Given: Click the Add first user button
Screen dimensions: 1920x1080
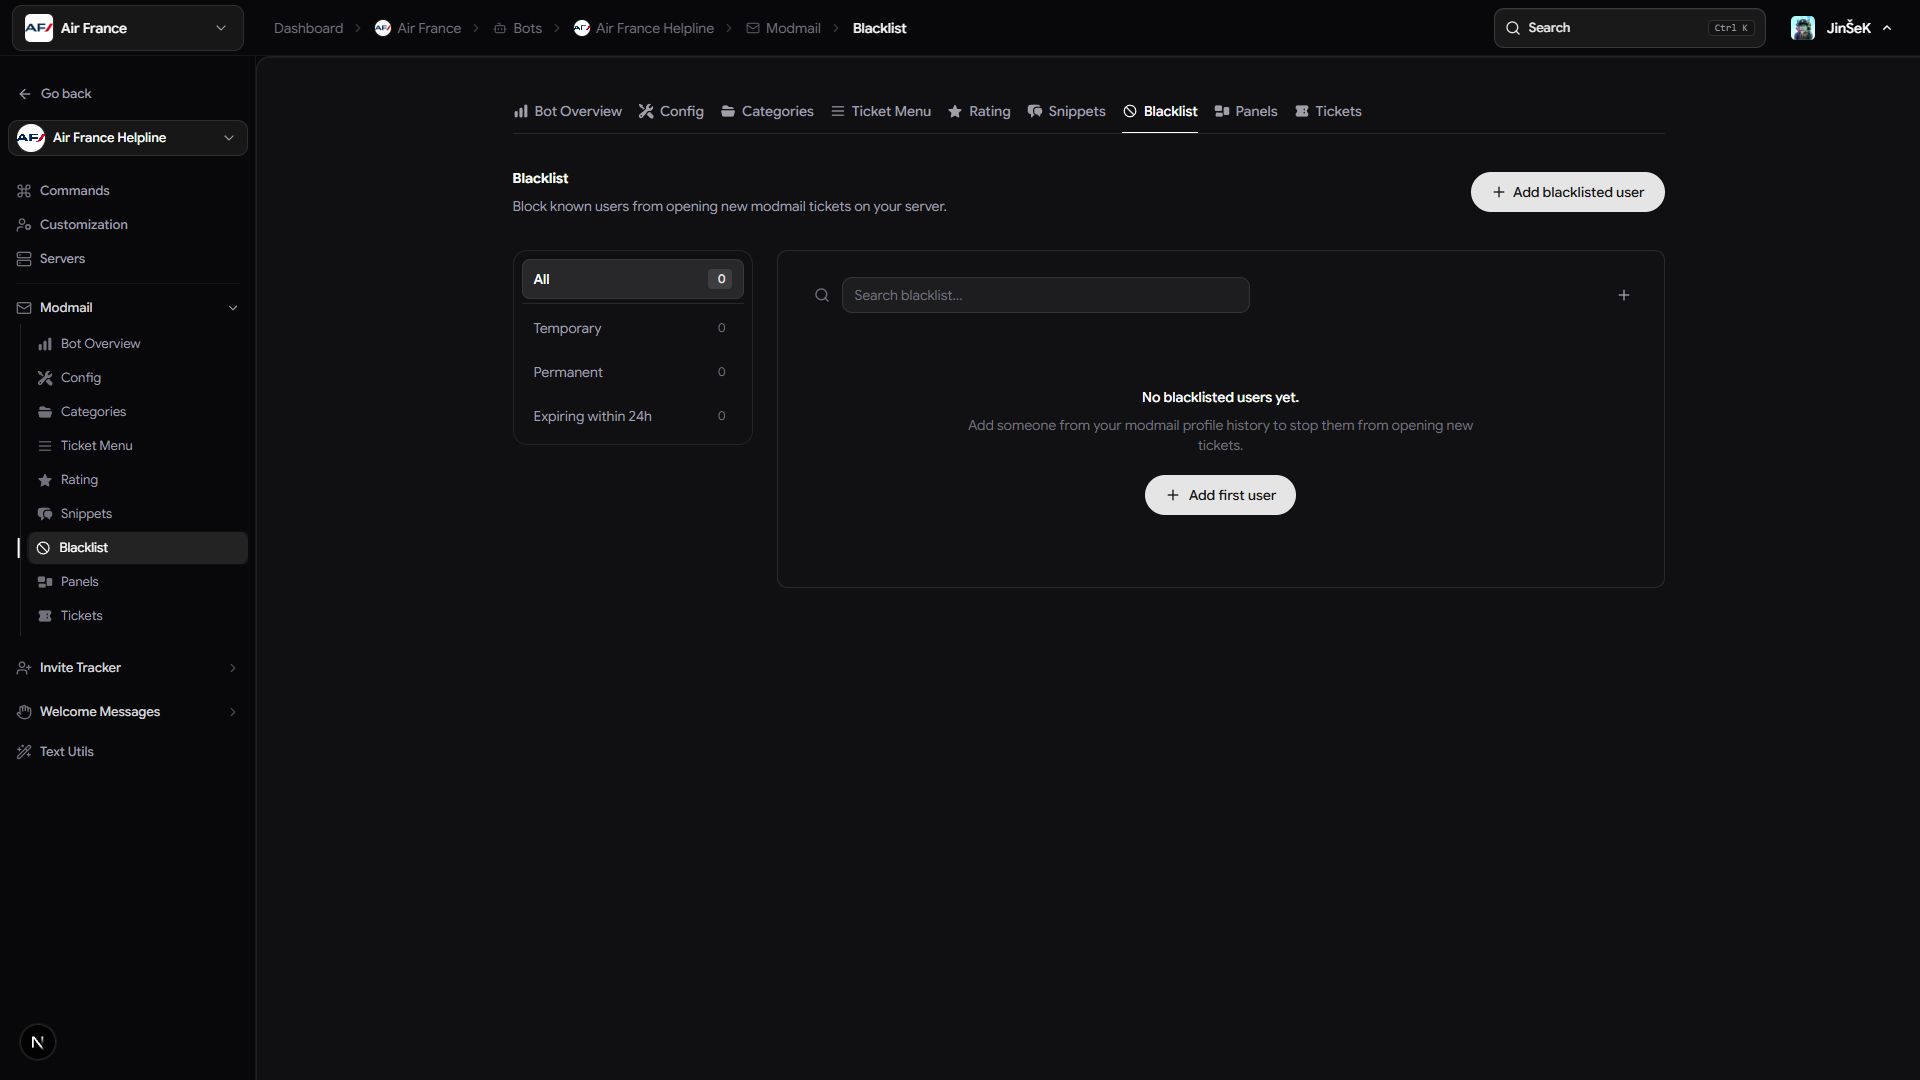Looking at the screenshot, I should pos(1220,495).
